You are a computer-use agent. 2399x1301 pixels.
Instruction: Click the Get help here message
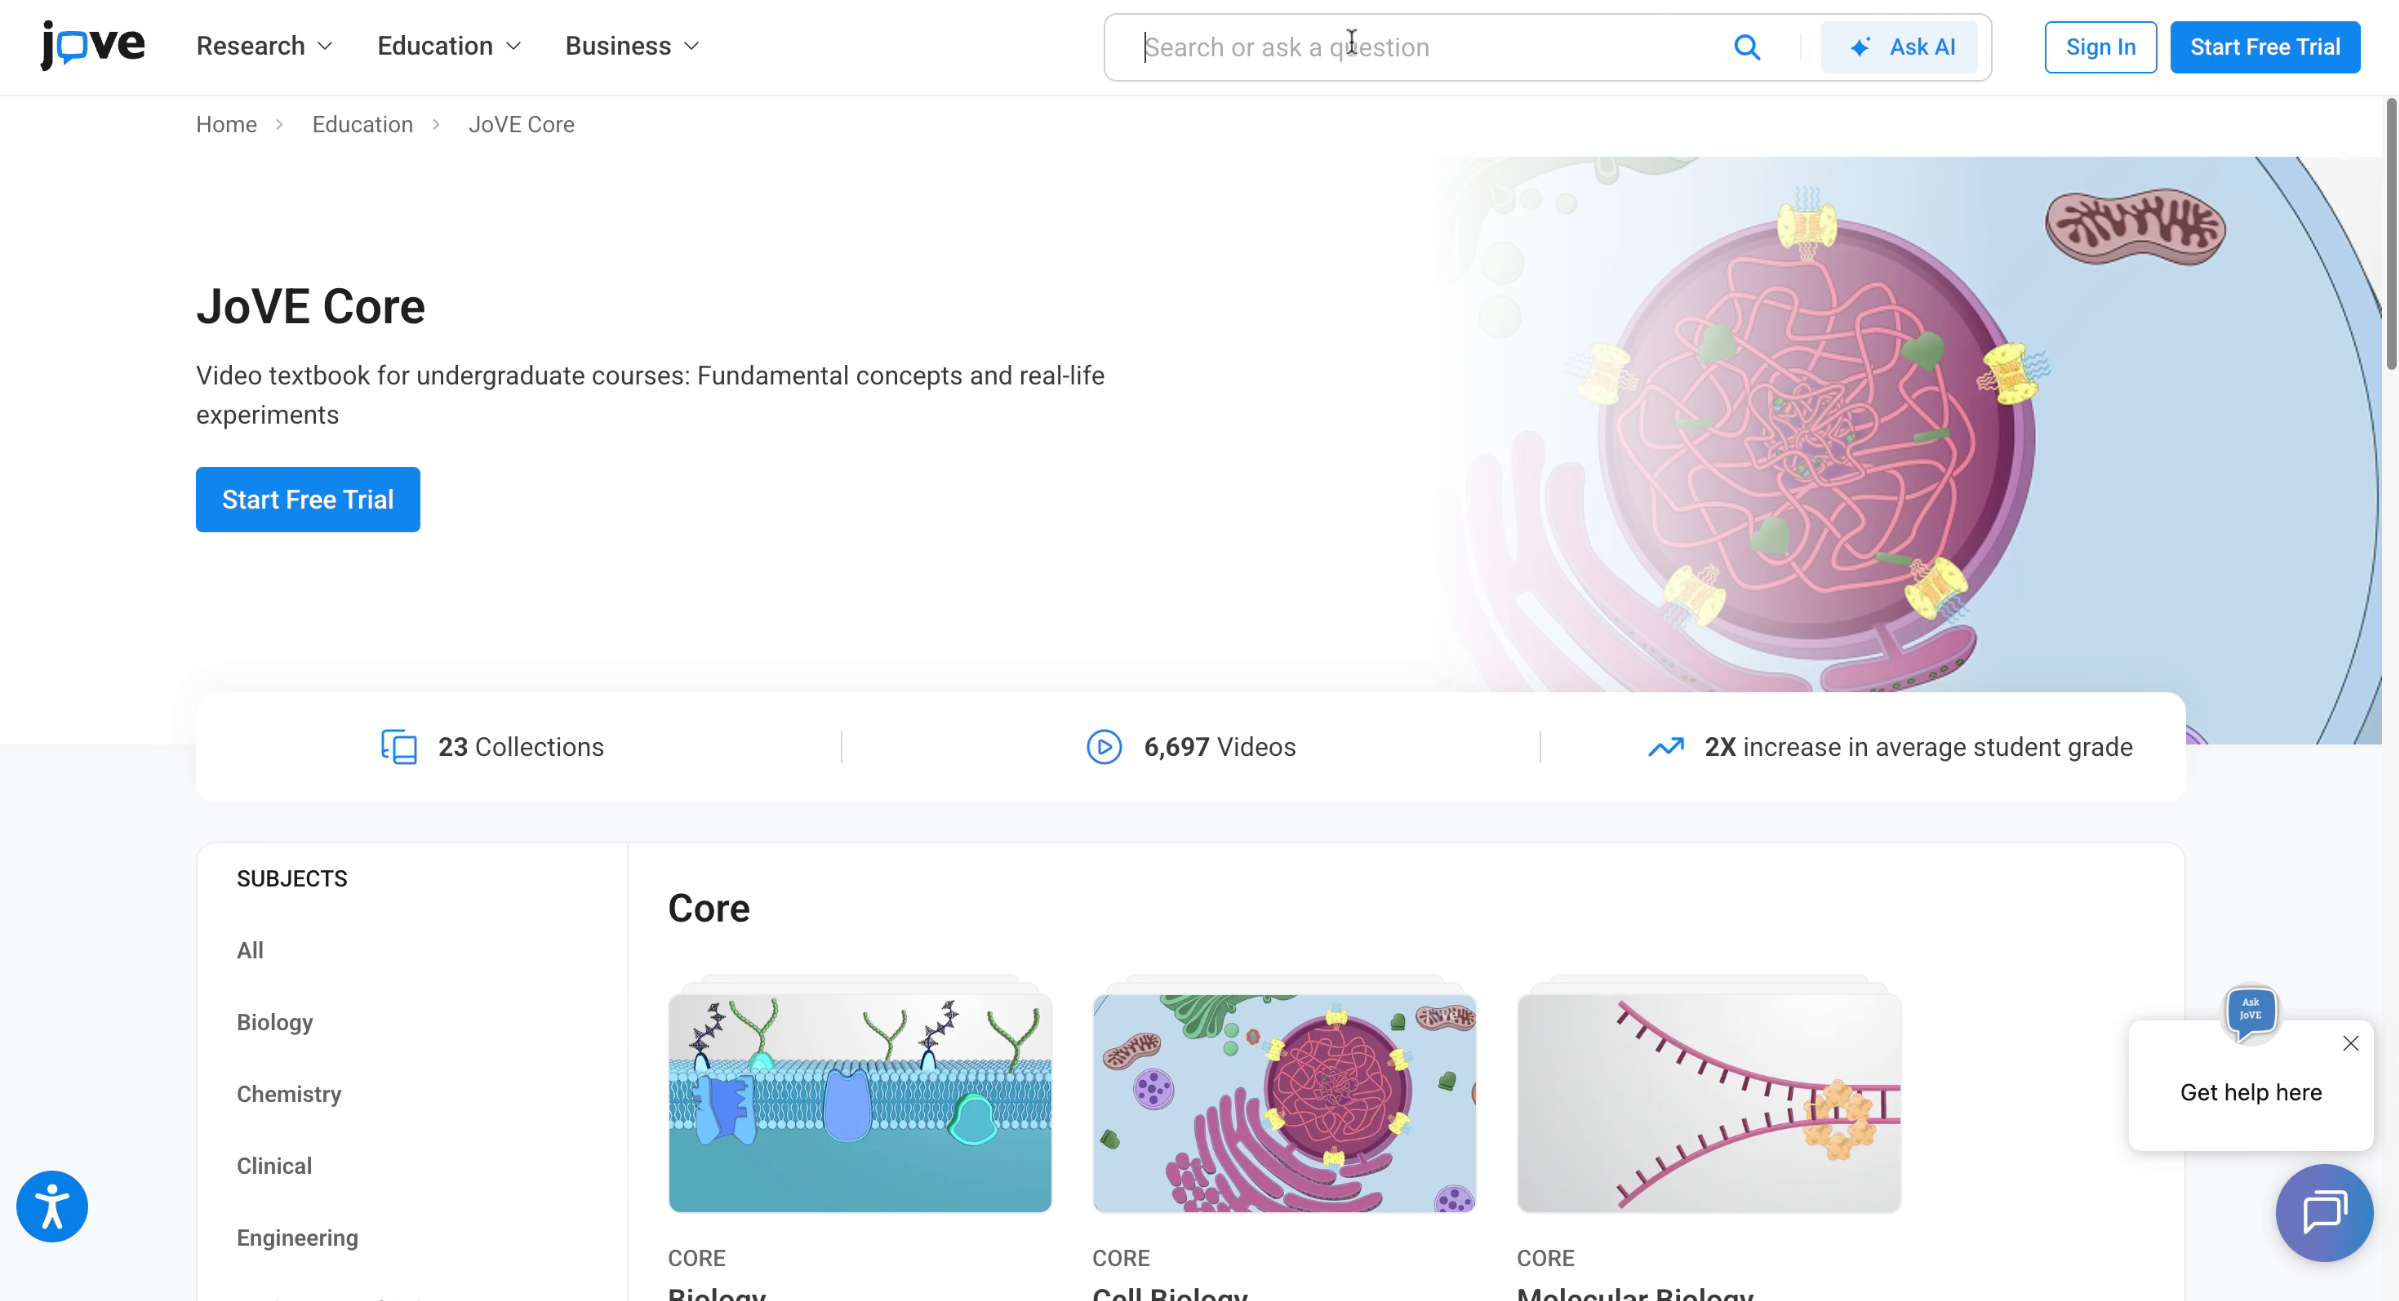2251,1092
